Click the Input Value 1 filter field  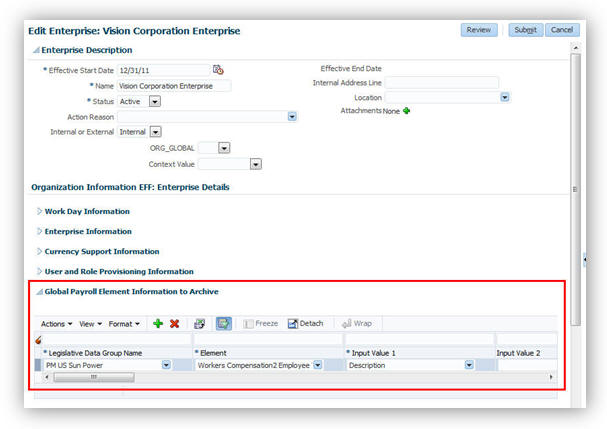tap(420, 340)
